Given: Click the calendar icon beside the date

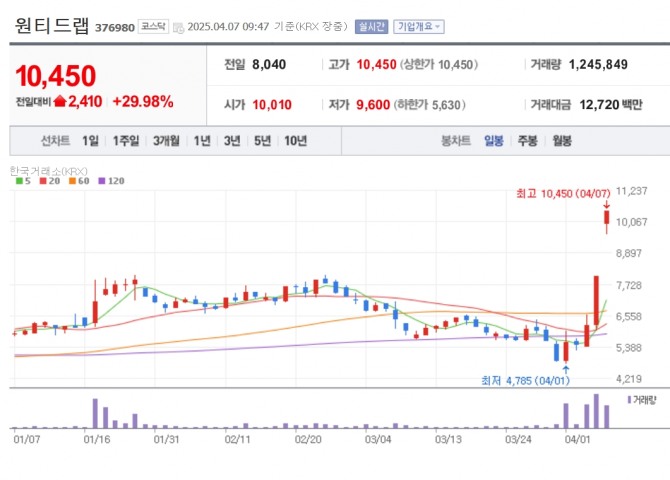Looking at the screenshot, I should 178,28.
